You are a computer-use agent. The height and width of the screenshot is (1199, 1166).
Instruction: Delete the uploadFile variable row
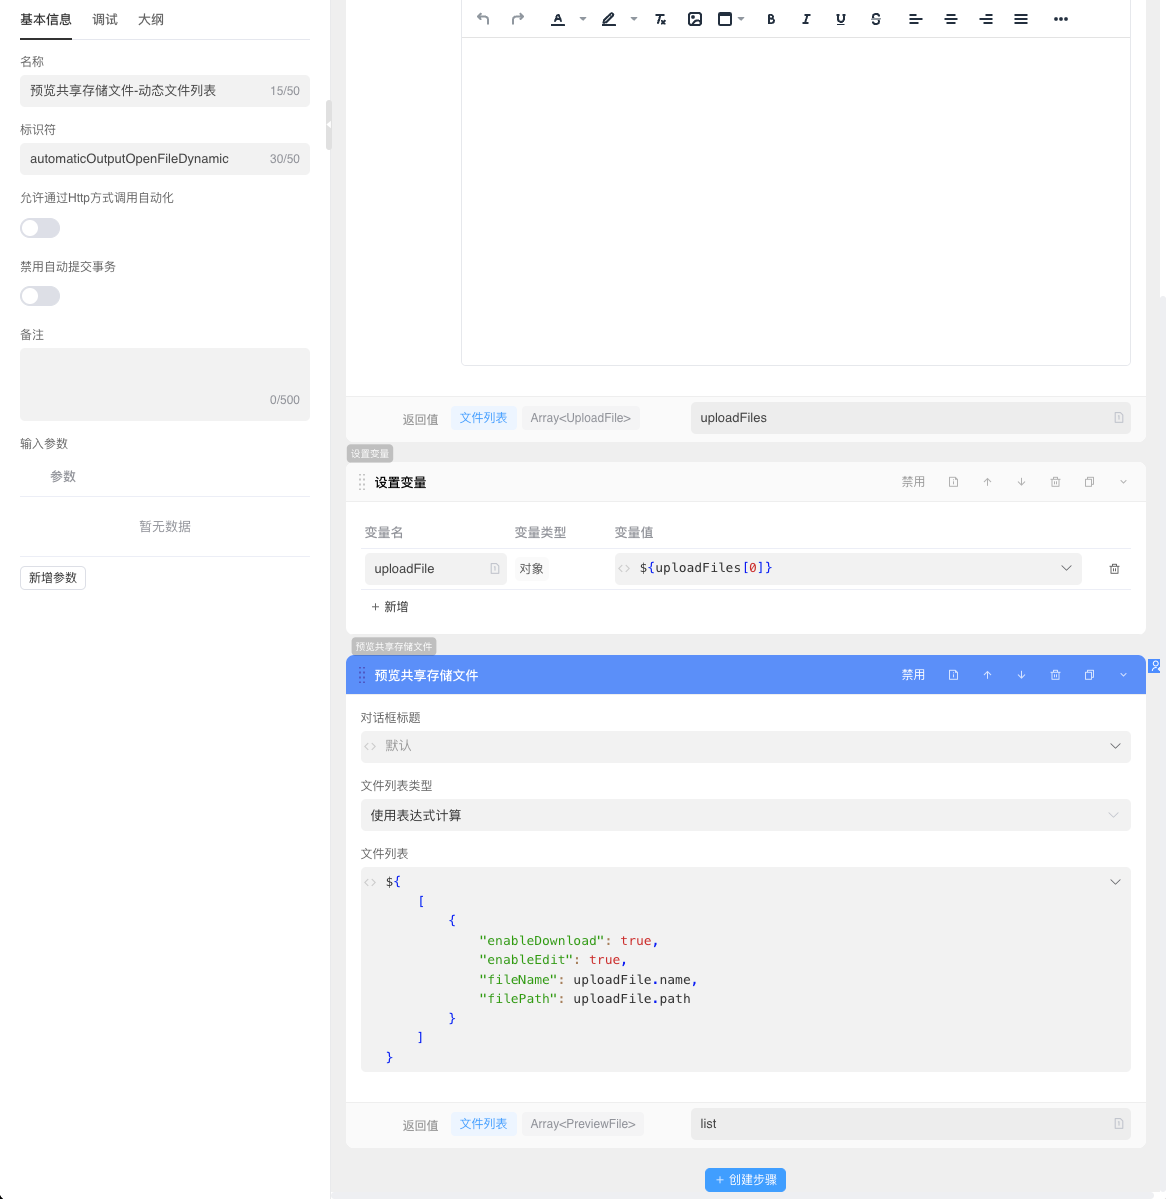tap(1114, 569)
